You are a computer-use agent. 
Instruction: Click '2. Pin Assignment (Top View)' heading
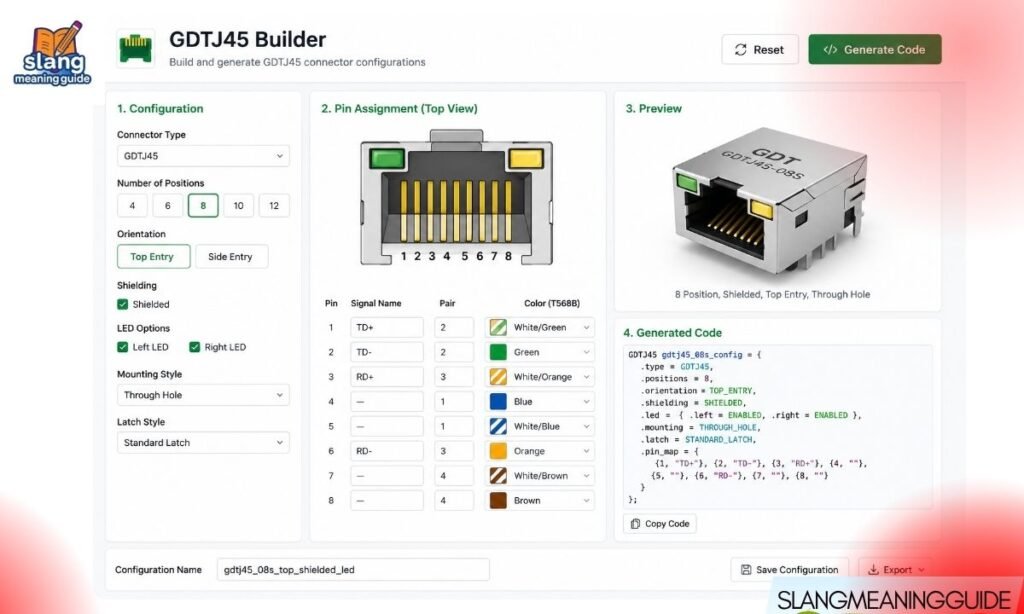[399, 108]
